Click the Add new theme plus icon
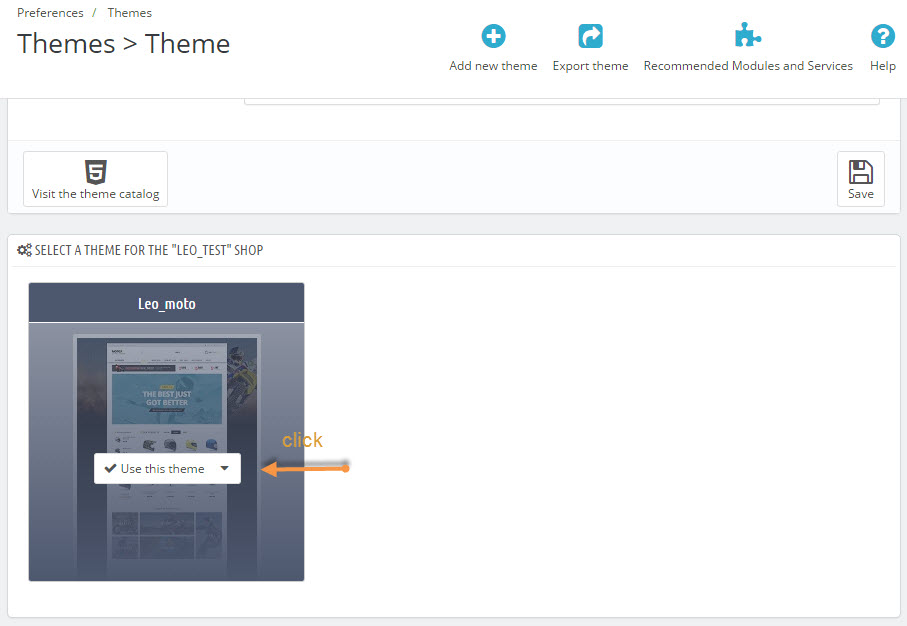This screenshot has width=907, height=626. 493,36
